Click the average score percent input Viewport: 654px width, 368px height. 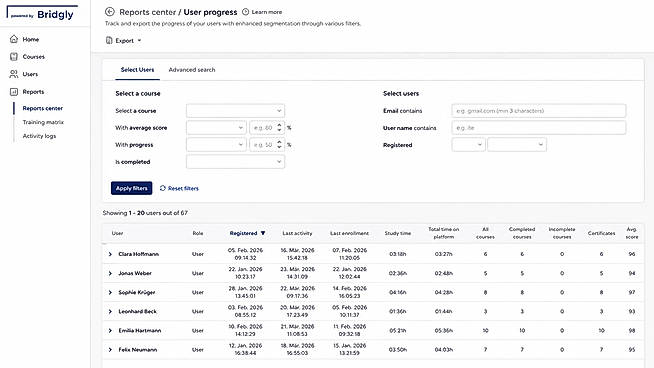click(267, 128)
